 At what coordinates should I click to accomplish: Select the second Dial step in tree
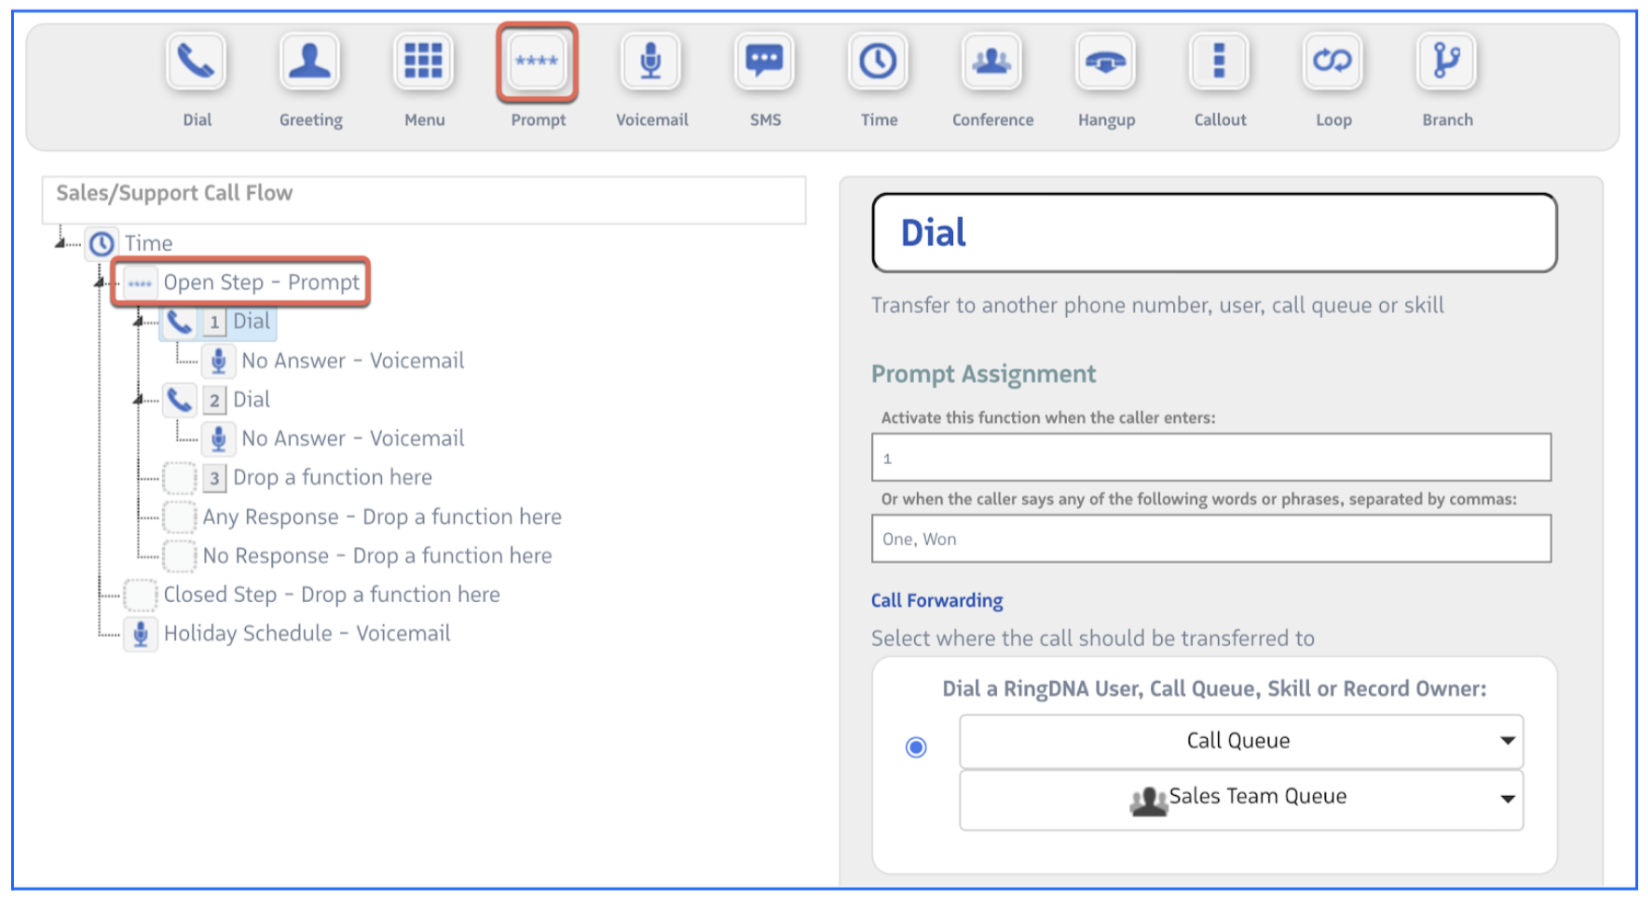tap(251, 400)
